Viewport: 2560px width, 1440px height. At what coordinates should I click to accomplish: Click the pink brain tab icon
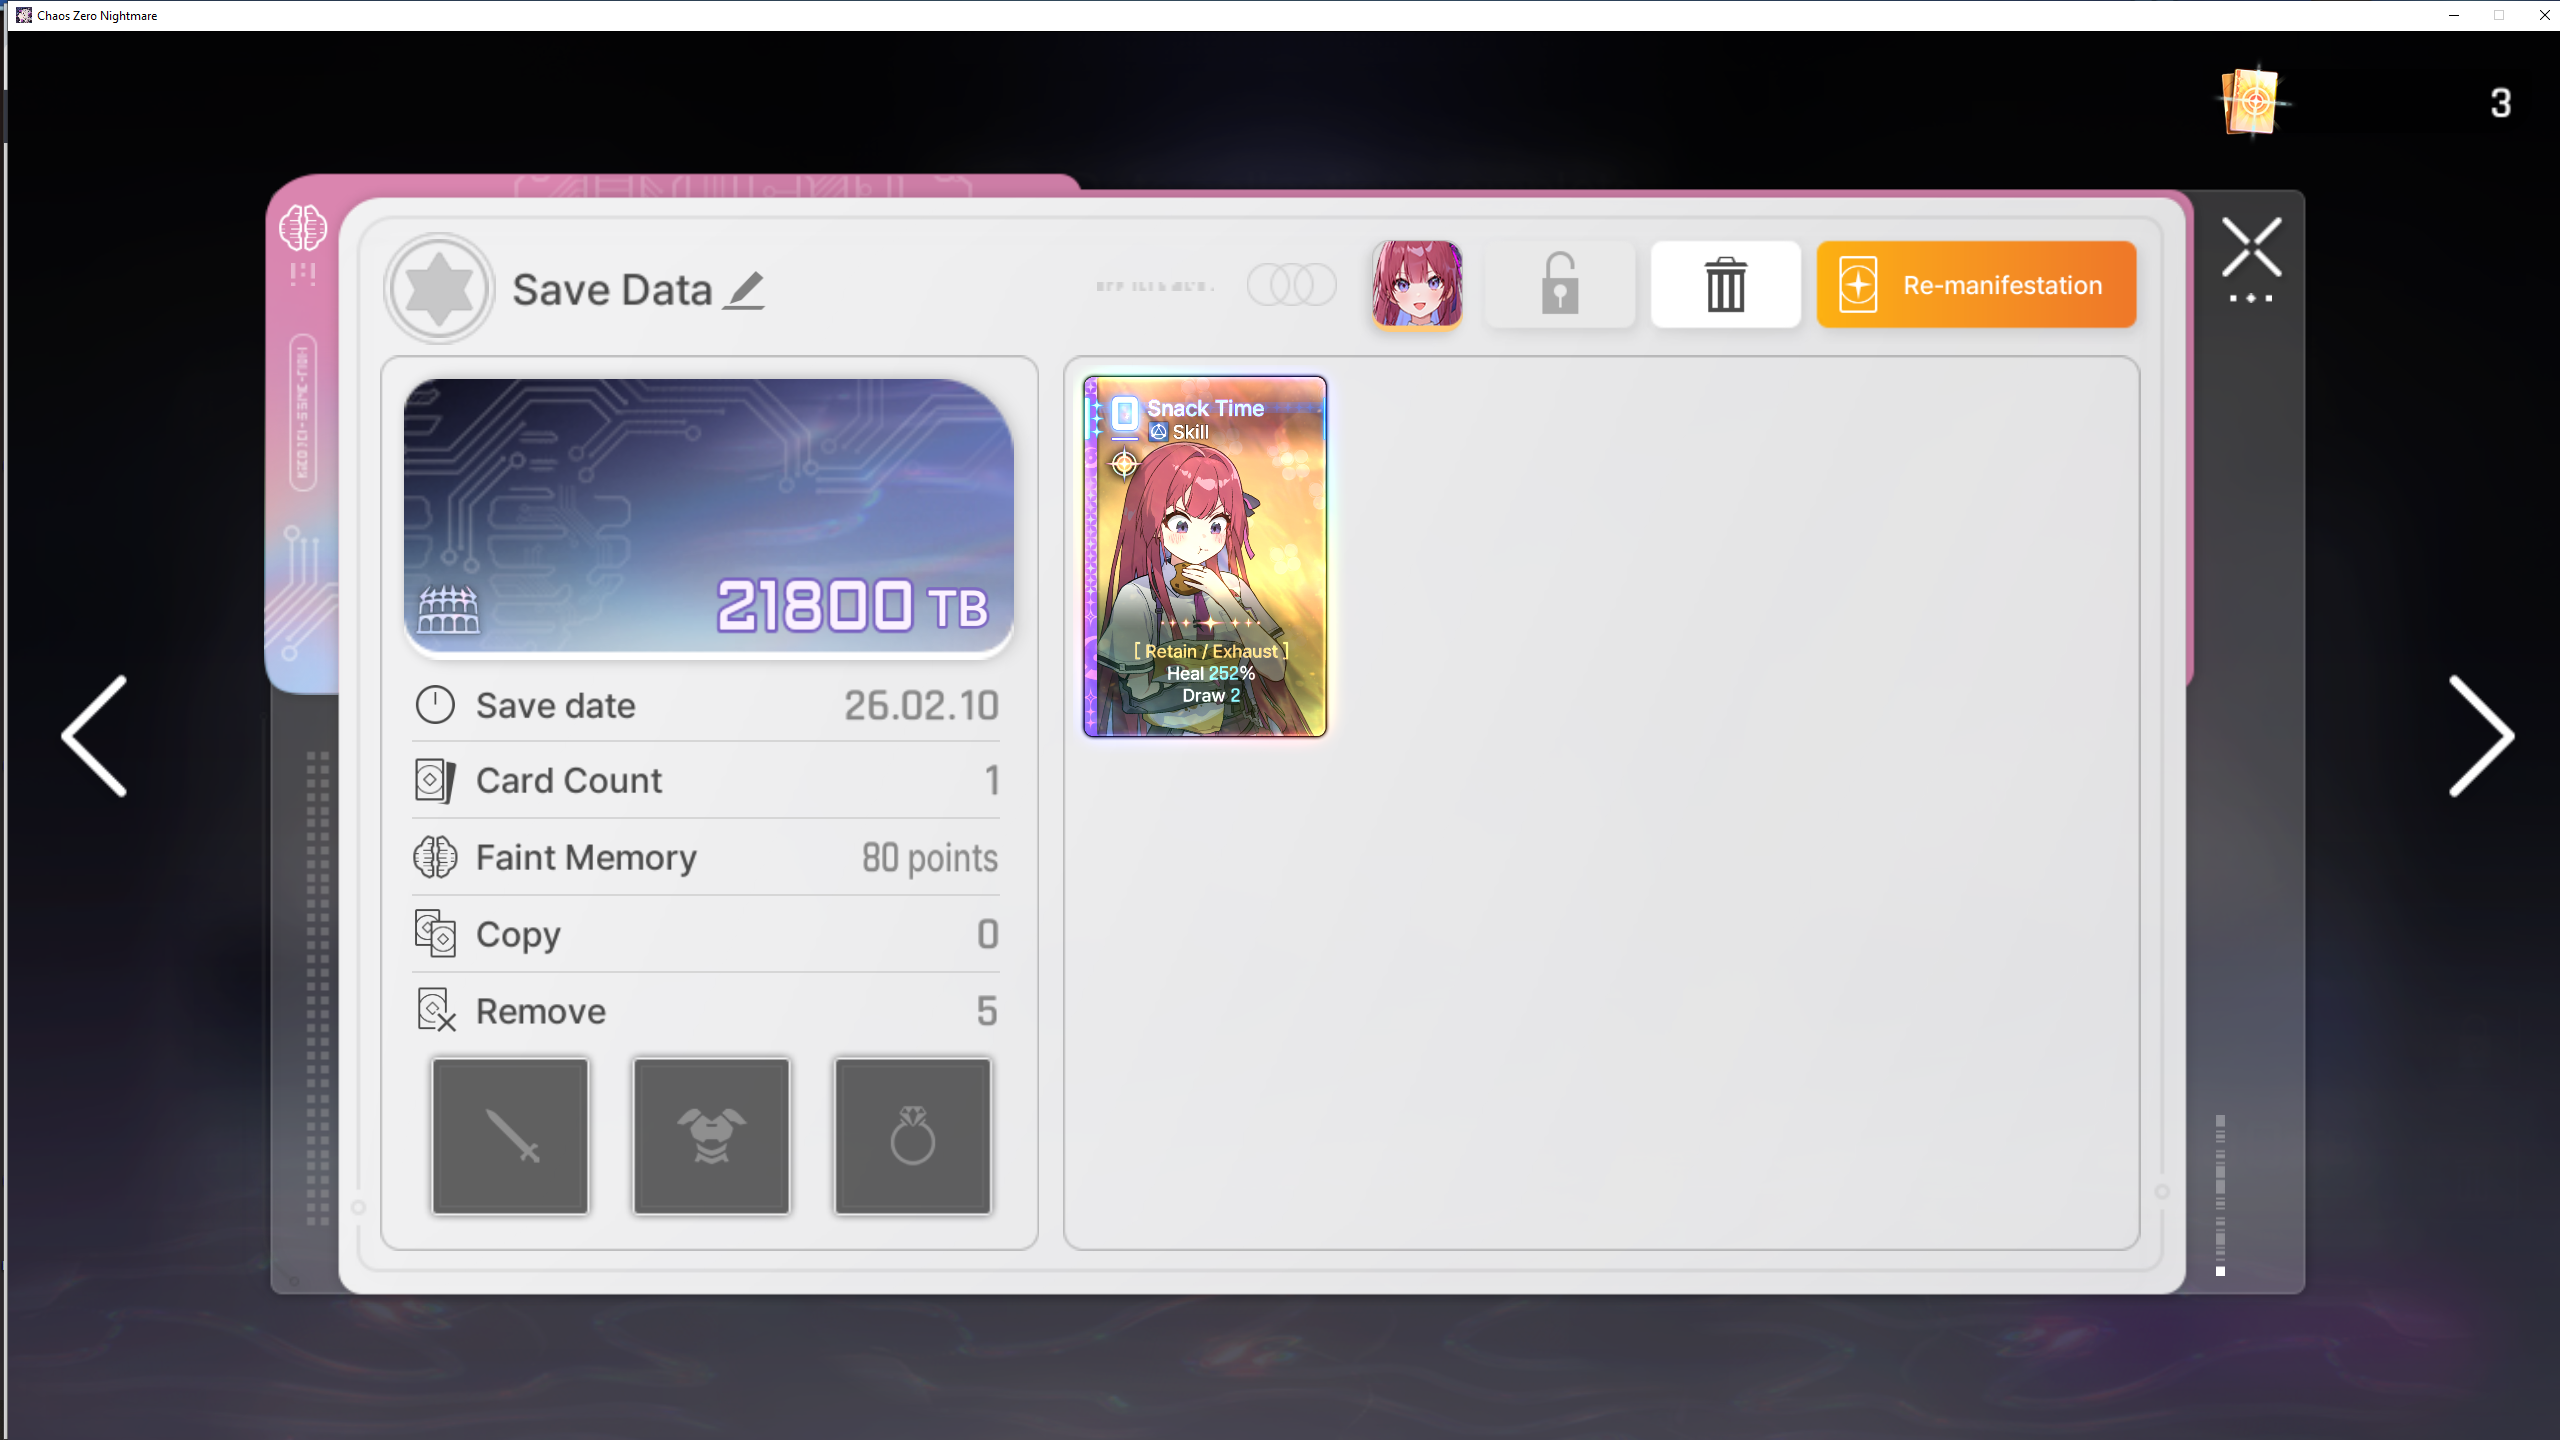(x=302, y=229)
